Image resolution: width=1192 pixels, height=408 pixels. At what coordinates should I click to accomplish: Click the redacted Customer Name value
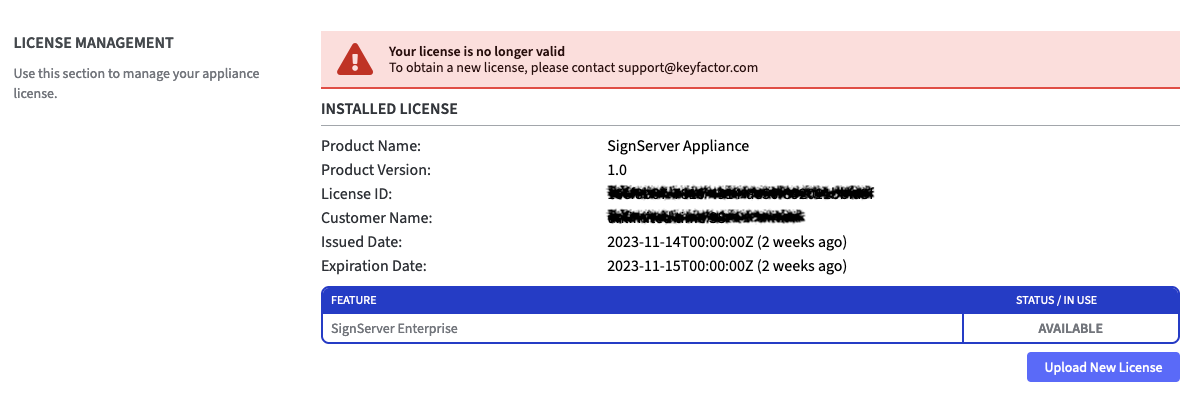[706, 217]
